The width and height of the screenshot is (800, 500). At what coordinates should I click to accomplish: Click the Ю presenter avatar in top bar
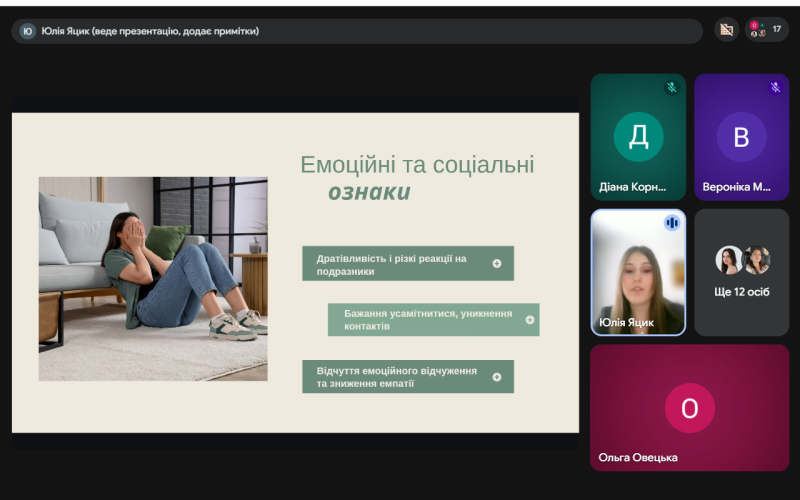pos(27,31)
